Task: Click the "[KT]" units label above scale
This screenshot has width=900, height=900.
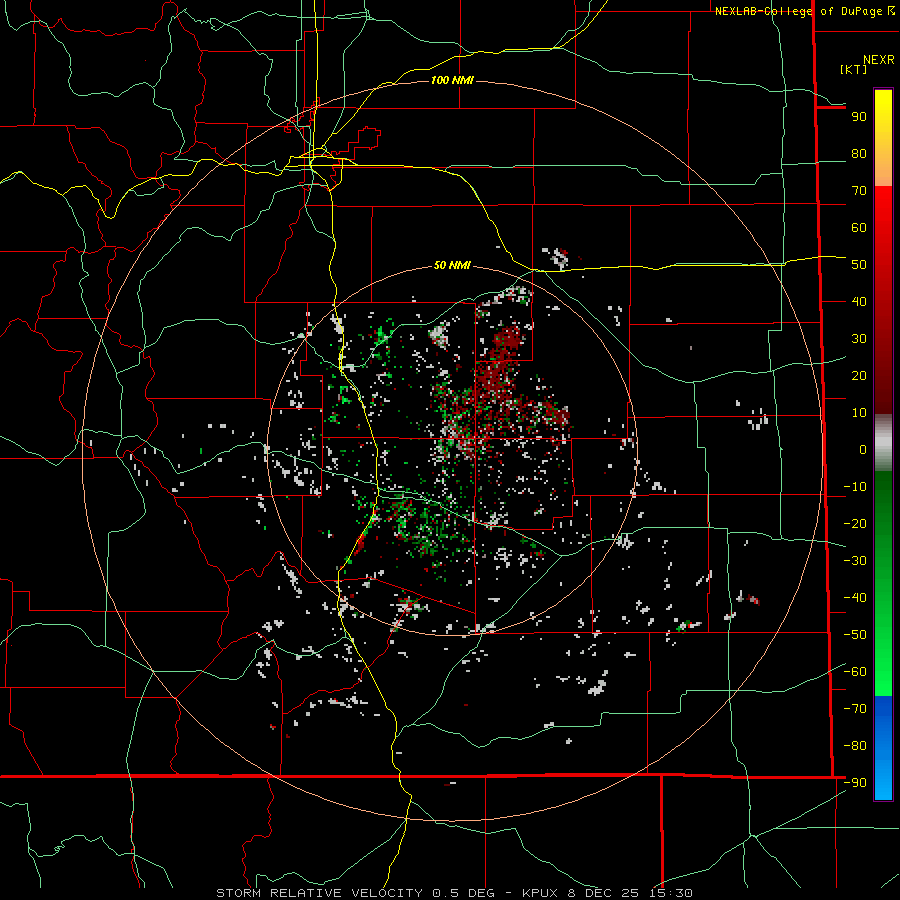Action: [x=854, y=69]
